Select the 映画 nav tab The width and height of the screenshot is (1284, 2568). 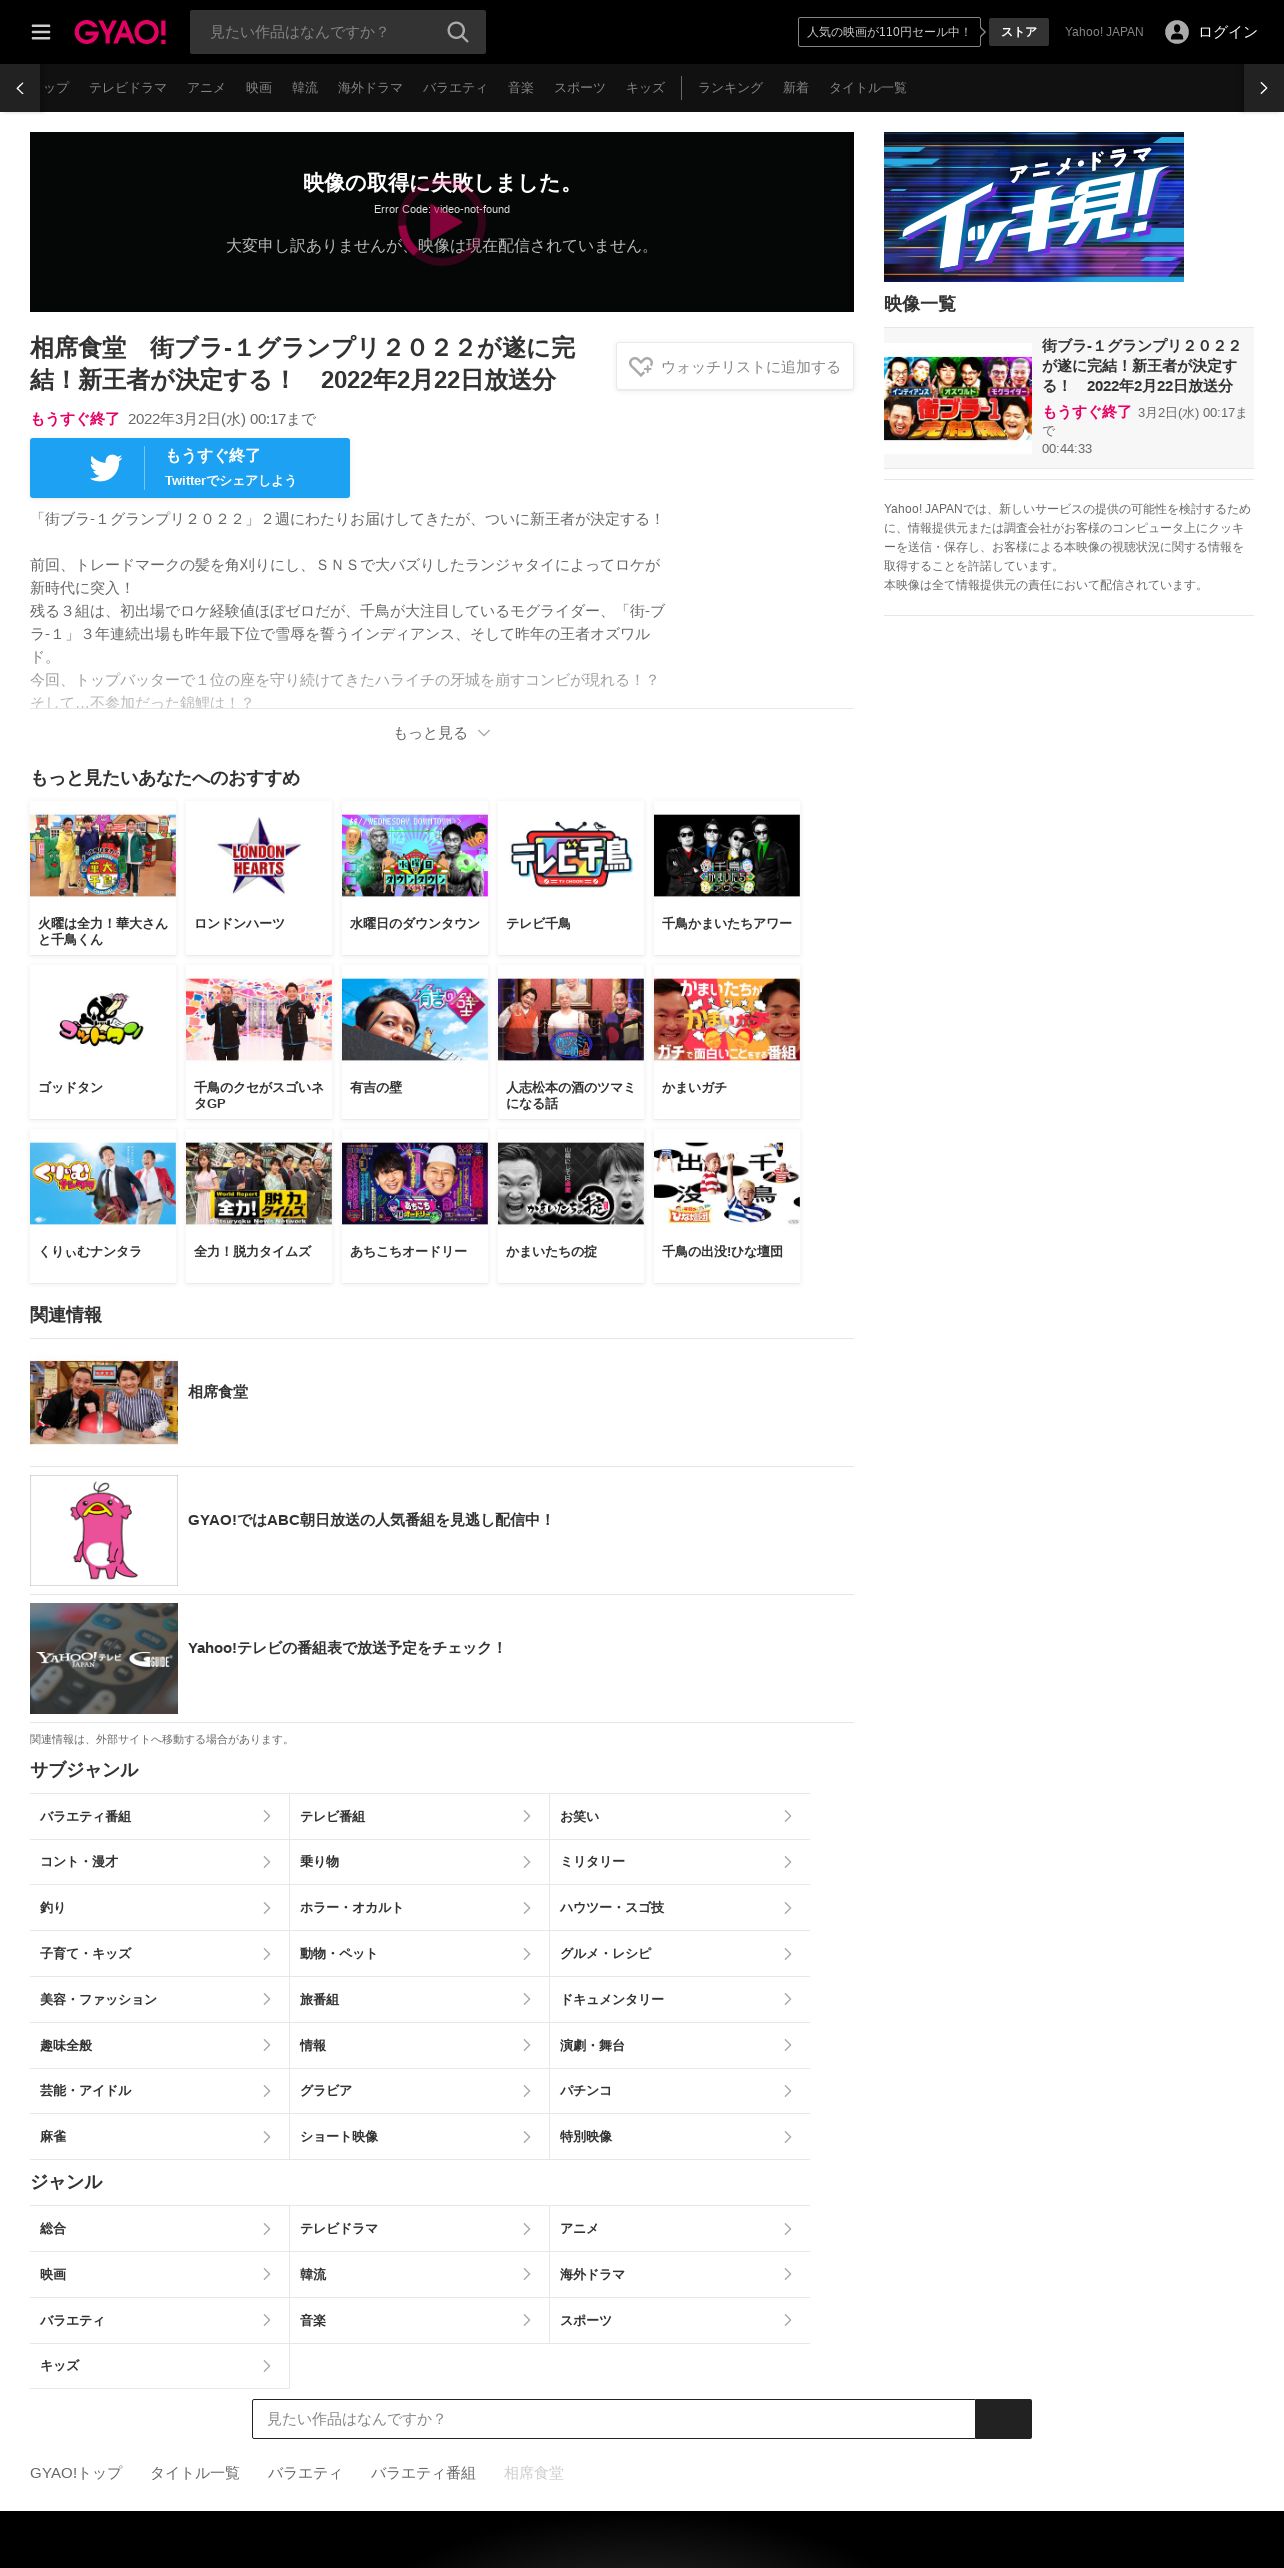(x=259, y=88)
